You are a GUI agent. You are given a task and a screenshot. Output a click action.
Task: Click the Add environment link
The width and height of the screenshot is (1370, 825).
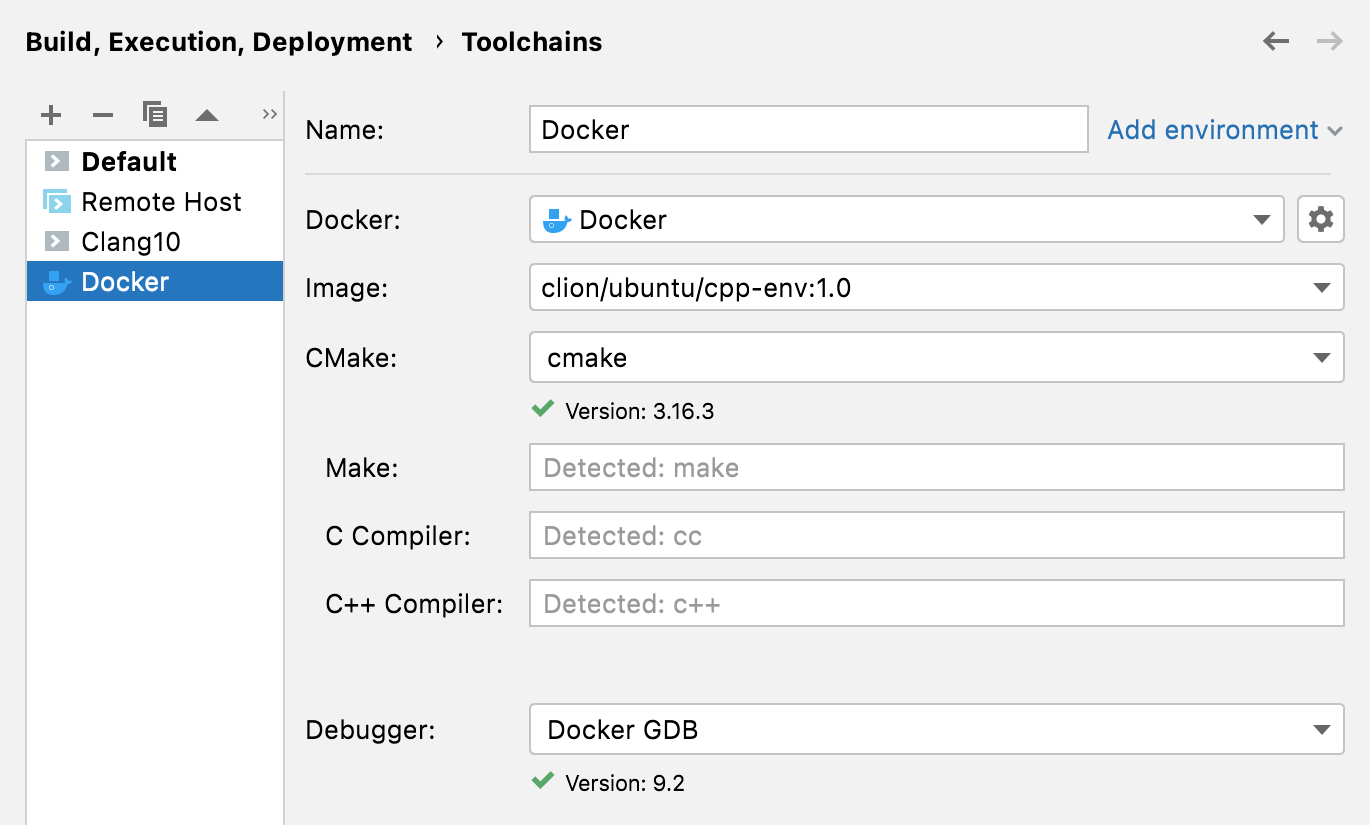click(x=1211, y=130)
